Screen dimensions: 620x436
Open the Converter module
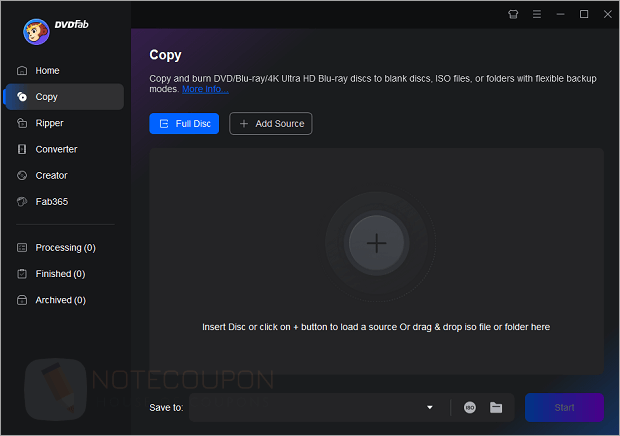coord(56,149)
